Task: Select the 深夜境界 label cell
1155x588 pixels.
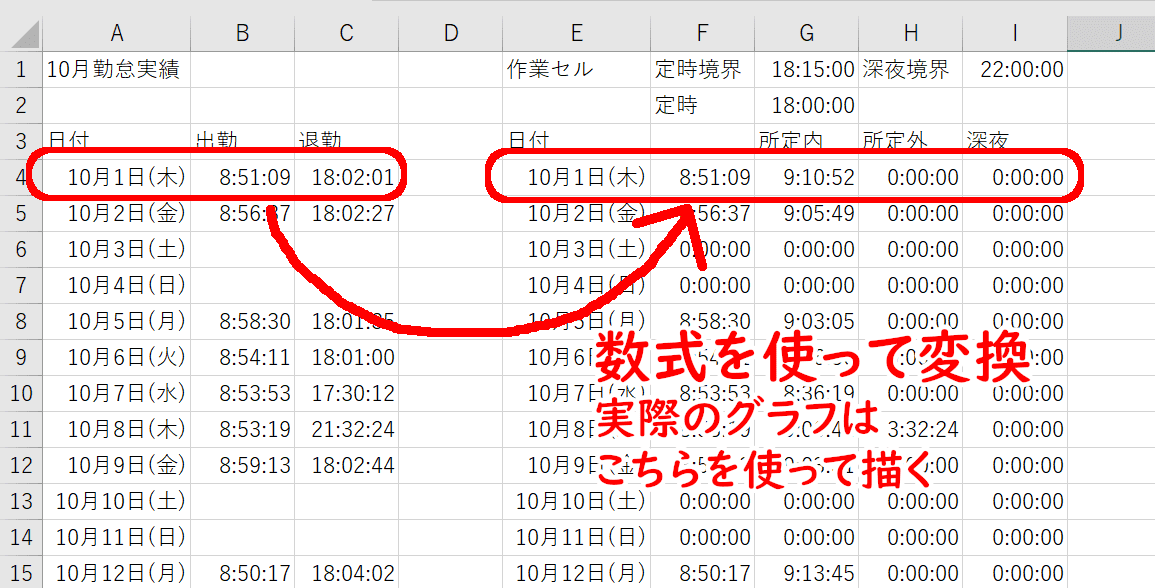Action: point(910,70)
